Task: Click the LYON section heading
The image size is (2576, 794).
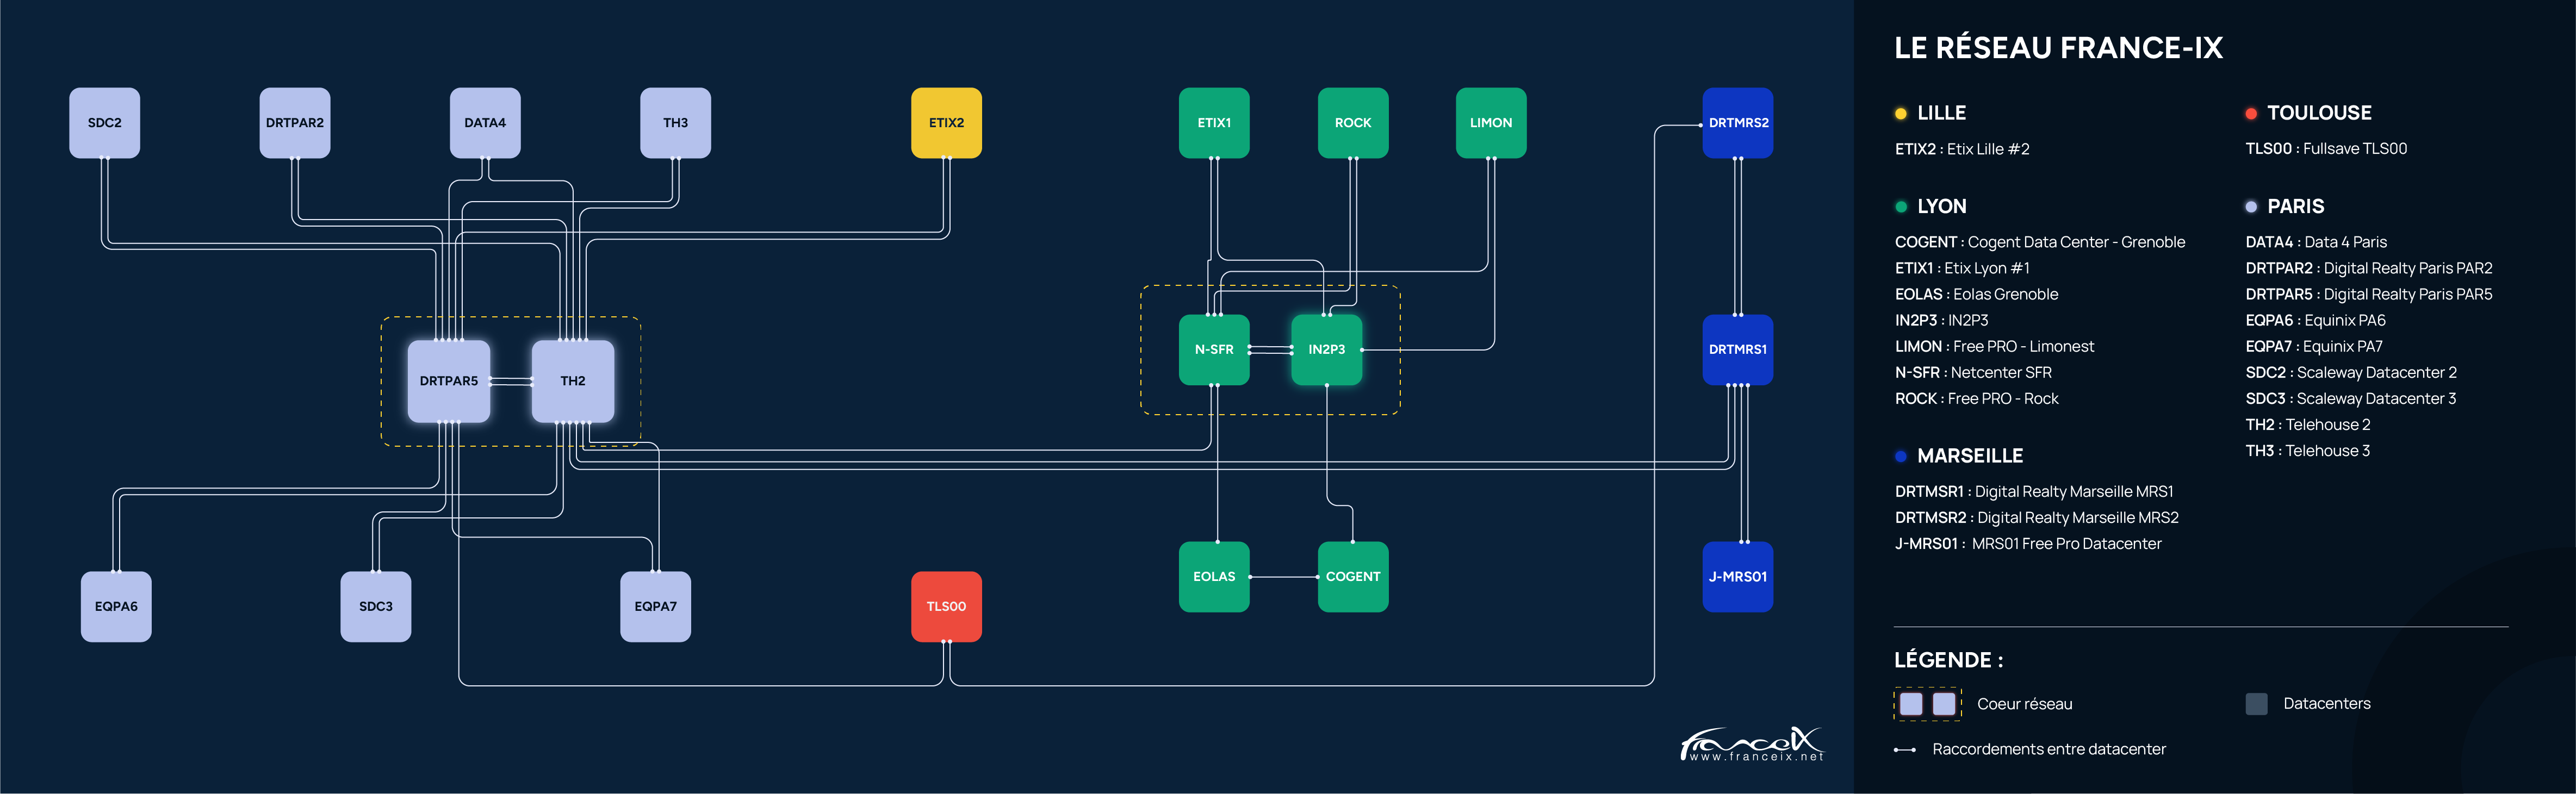Action: [1941, 206]
